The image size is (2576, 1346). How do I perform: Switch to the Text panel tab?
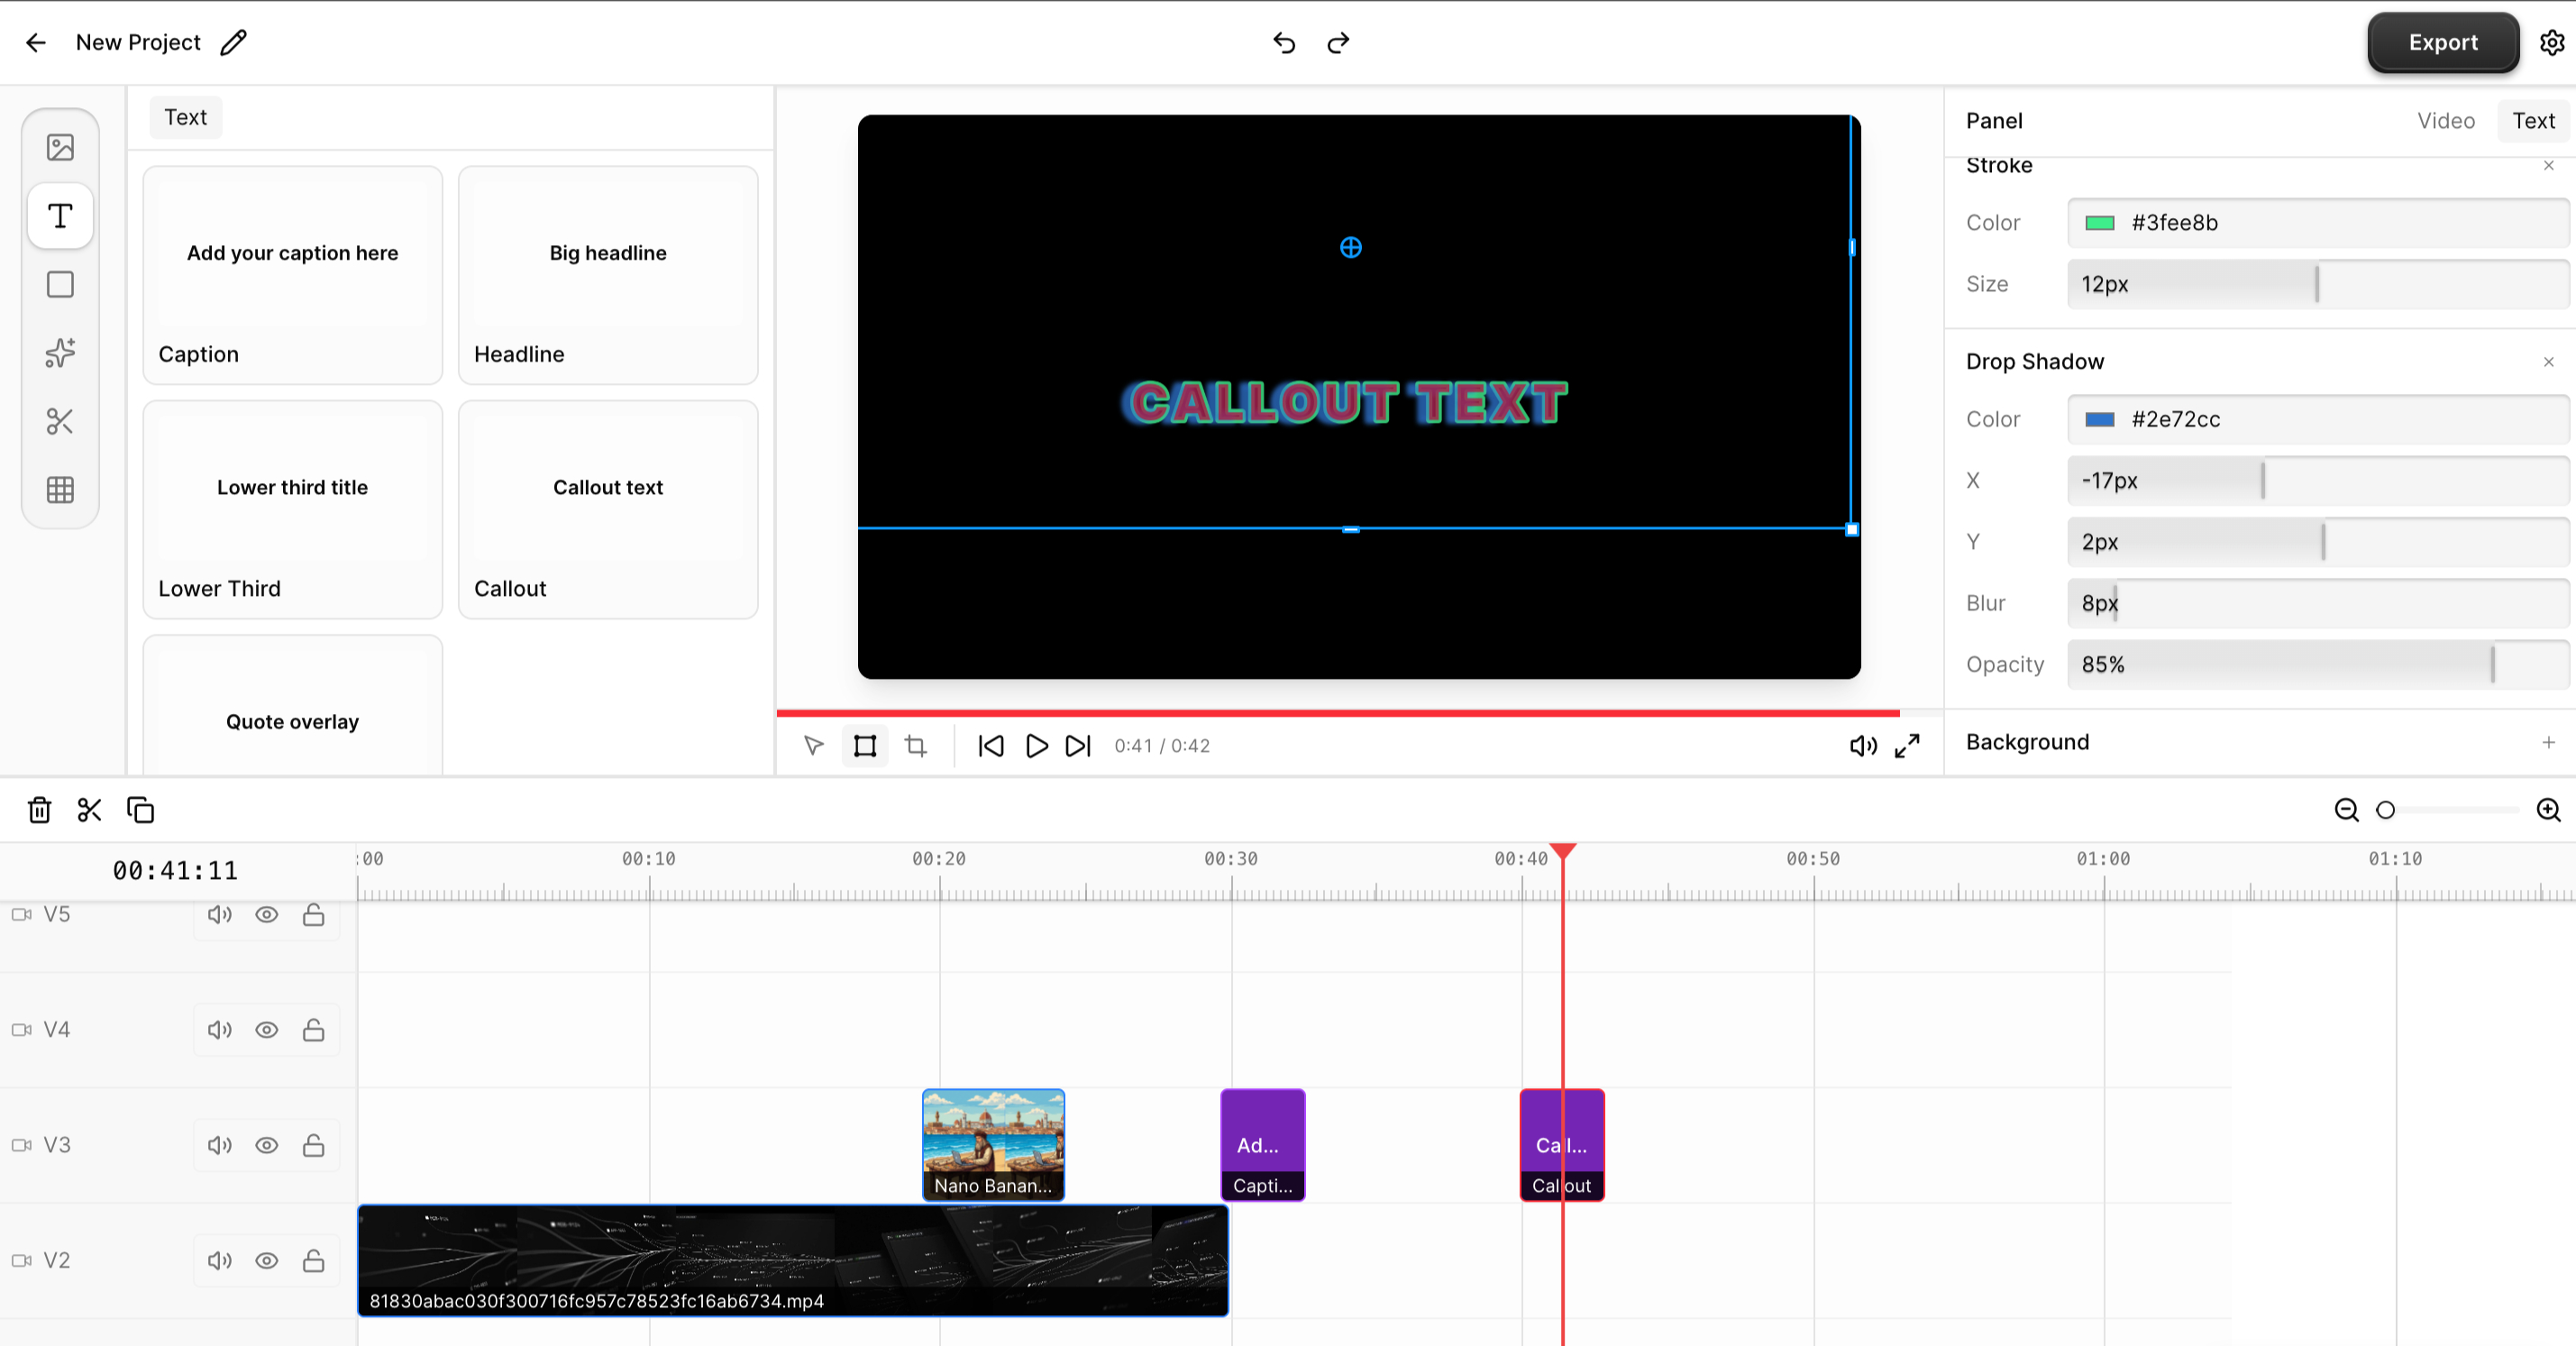tap(2533, 120)
